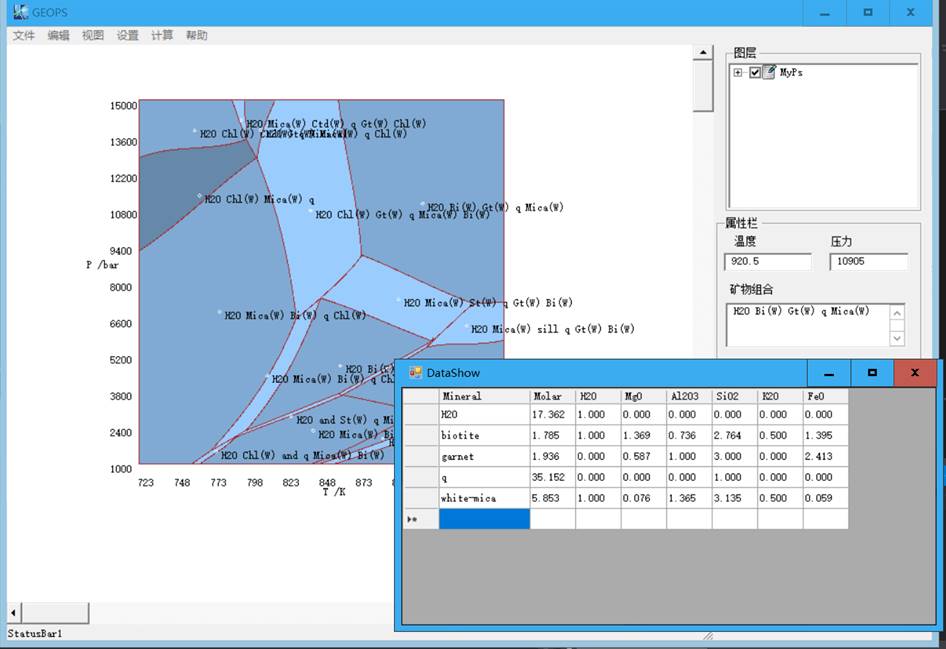Minimize the DataShow window
The height and width of the screenshot is (649, 946).
click(x=828, y=373)
